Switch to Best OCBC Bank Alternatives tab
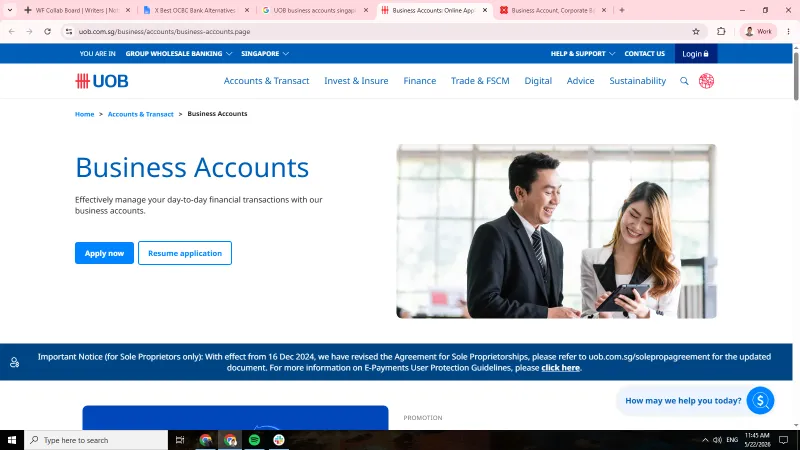 [x=194, y=10]
